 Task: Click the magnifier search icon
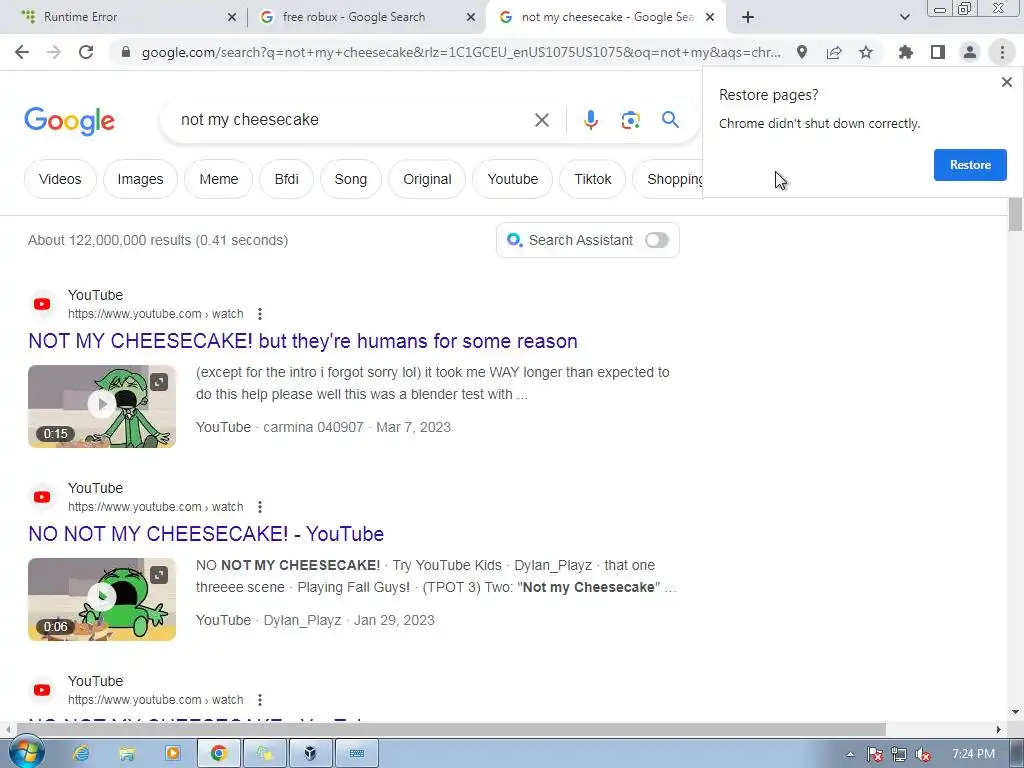point(670,120)
